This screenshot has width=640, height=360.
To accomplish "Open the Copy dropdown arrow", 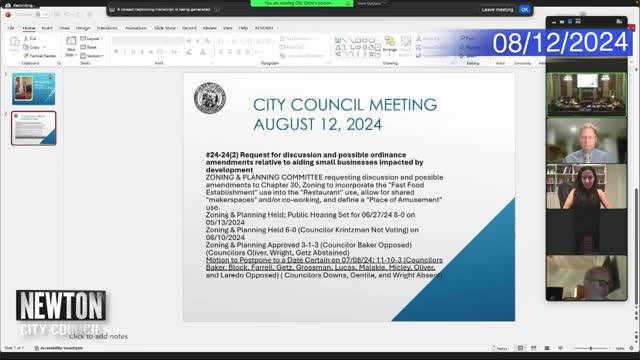I will pos(44,47).
